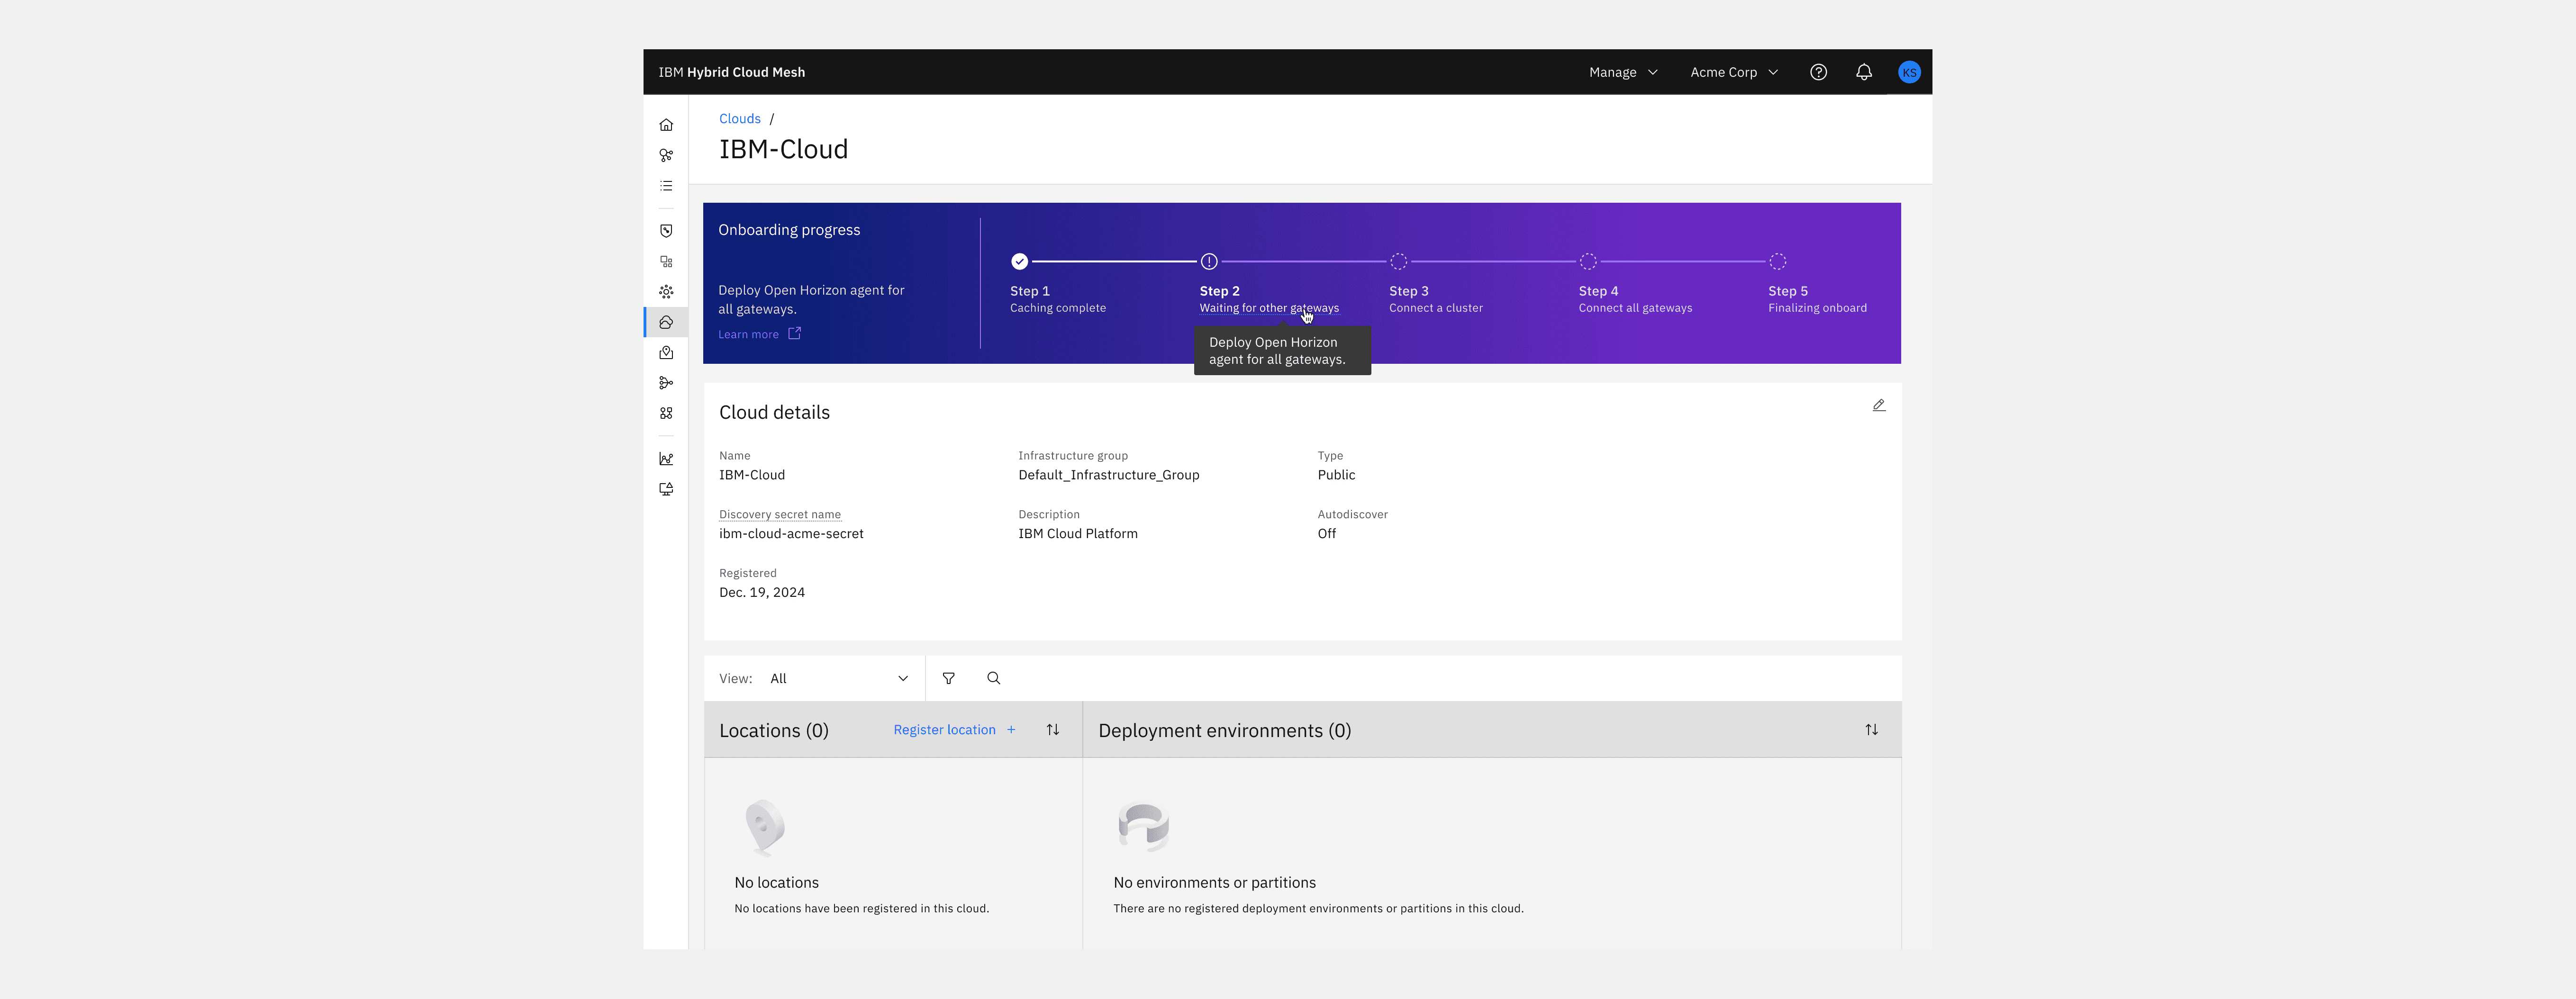Viewport: 2576px width, 999px height.
Task: Click the list view sidebar icon
Action: pos(666,186)
